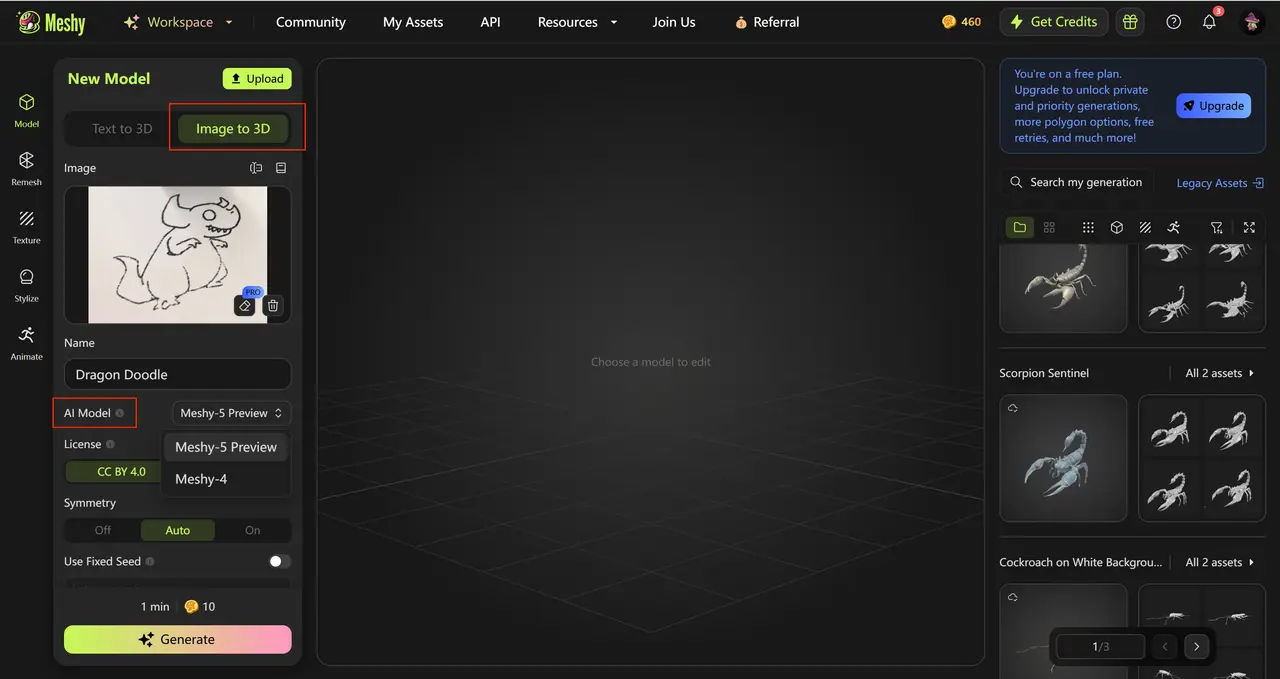Open the Animate sidebar tool
Screen dimensions: 1280x679
(x=26, y=340)
